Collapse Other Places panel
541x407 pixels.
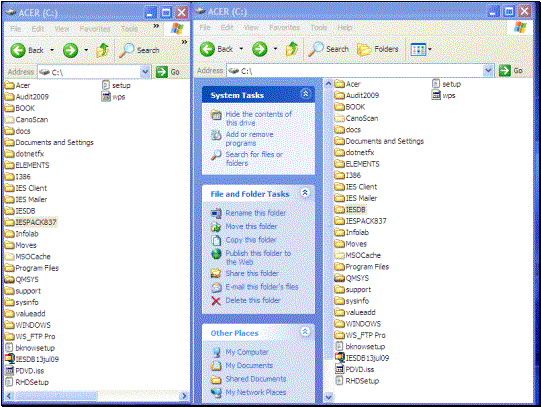click(305, 332)
